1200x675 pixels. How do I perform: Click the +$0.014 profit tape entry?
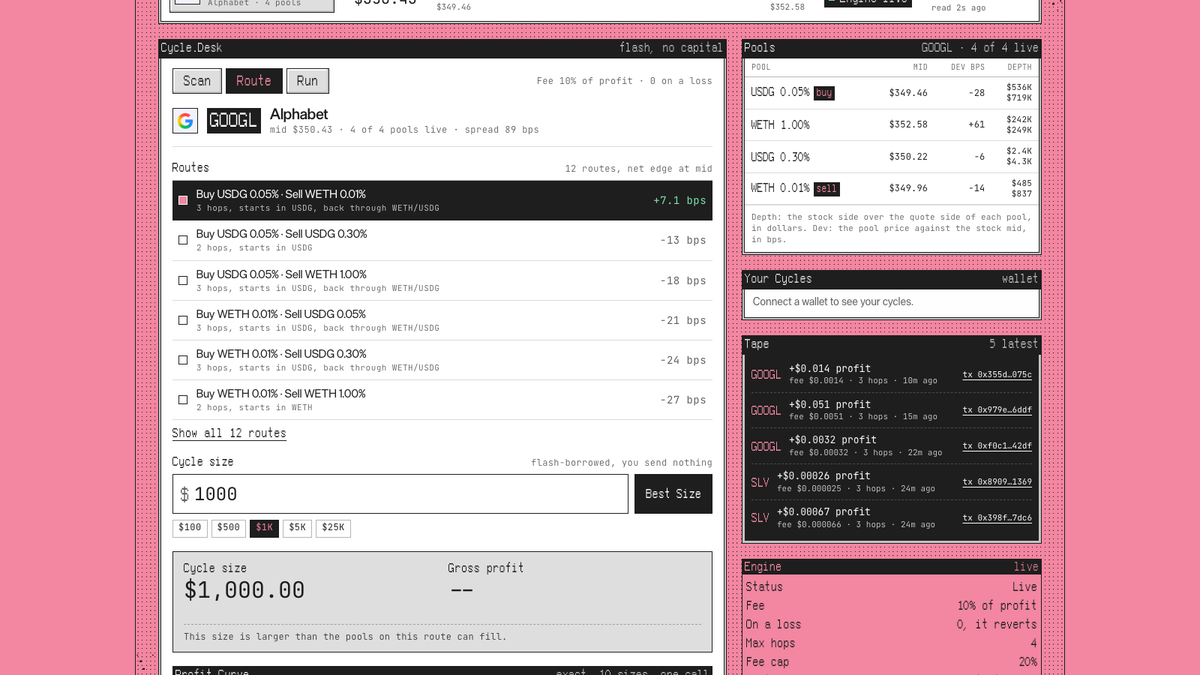(x=891, y=374)
